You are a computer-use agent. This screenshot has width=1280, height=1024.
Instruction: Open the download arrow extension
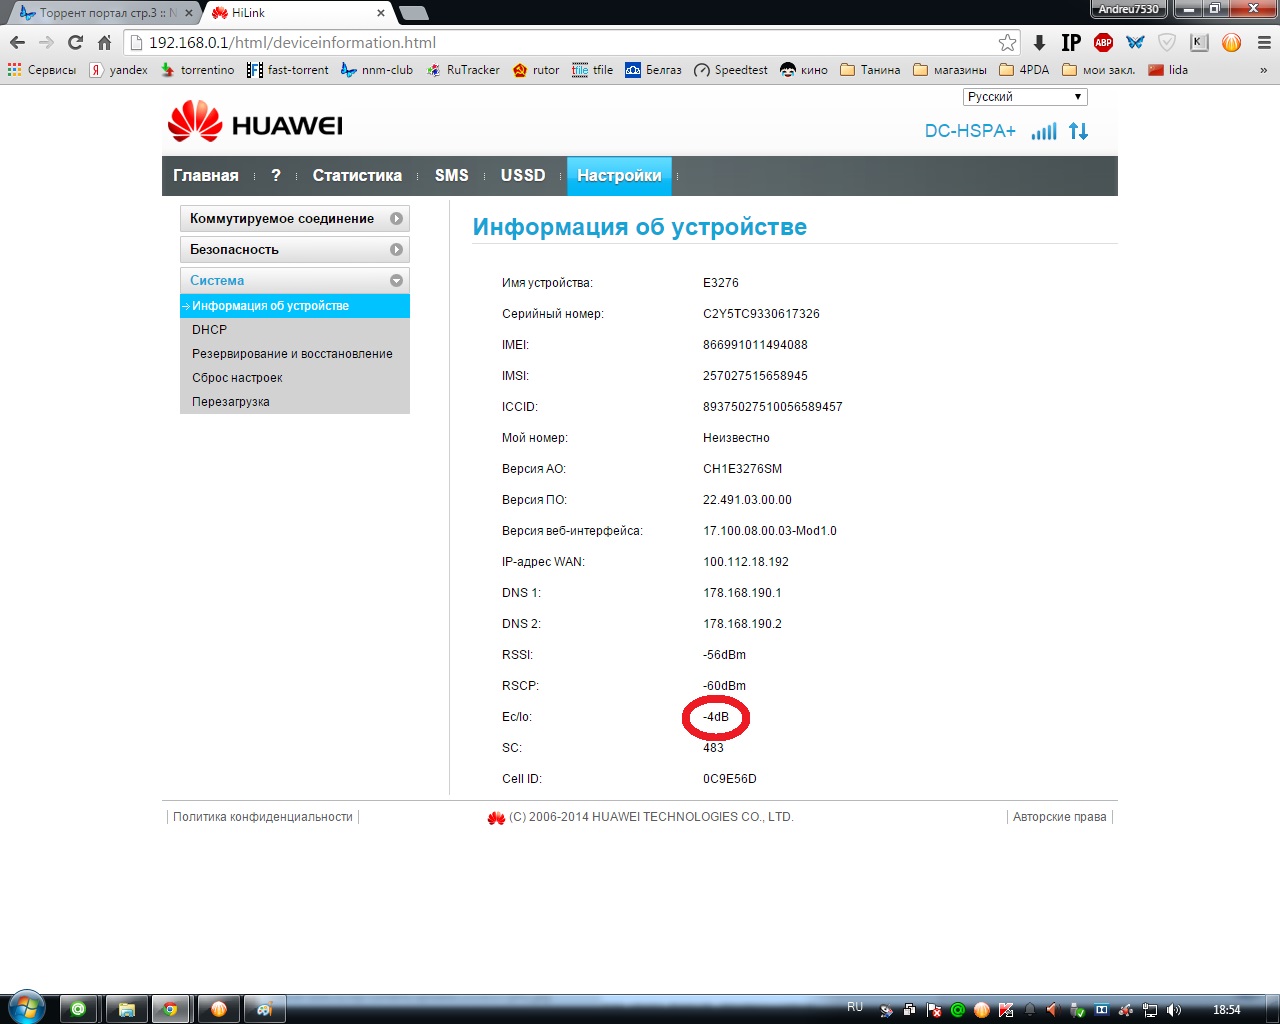point(1040,42)
